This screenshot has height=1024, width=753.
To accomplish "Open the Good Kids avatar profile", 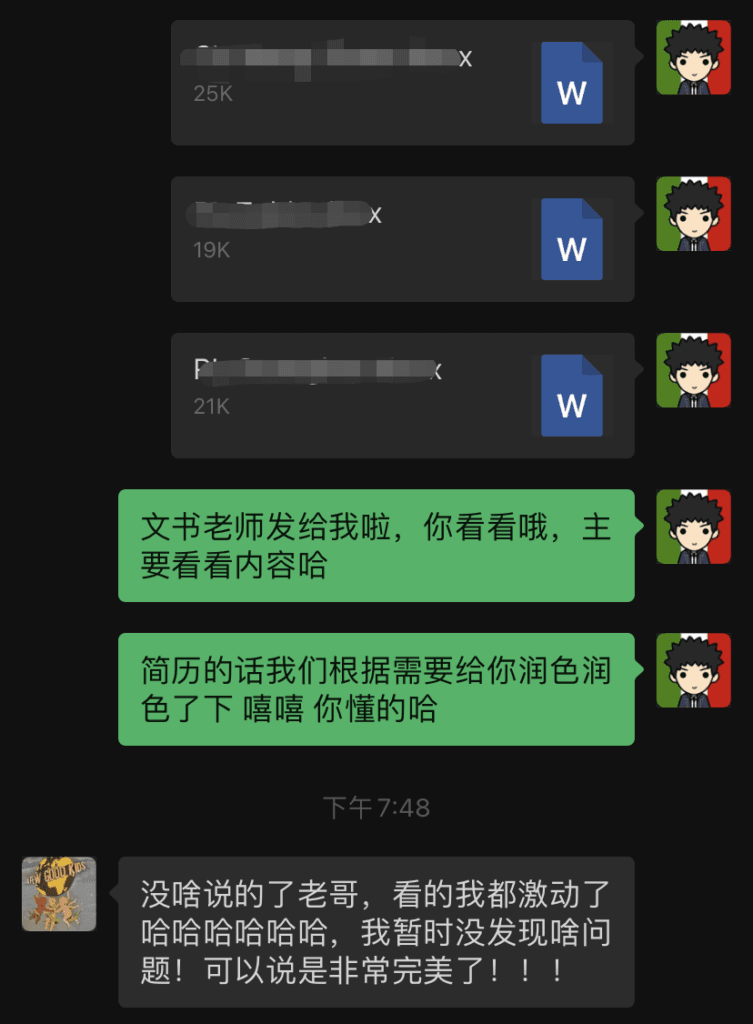I will (59, 894).
